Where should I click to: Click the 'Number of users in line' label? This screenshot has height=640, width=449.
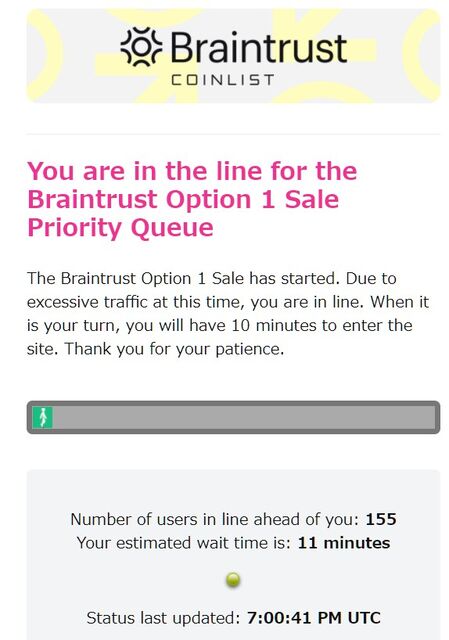pyautogui.click(x=215, y=519)
